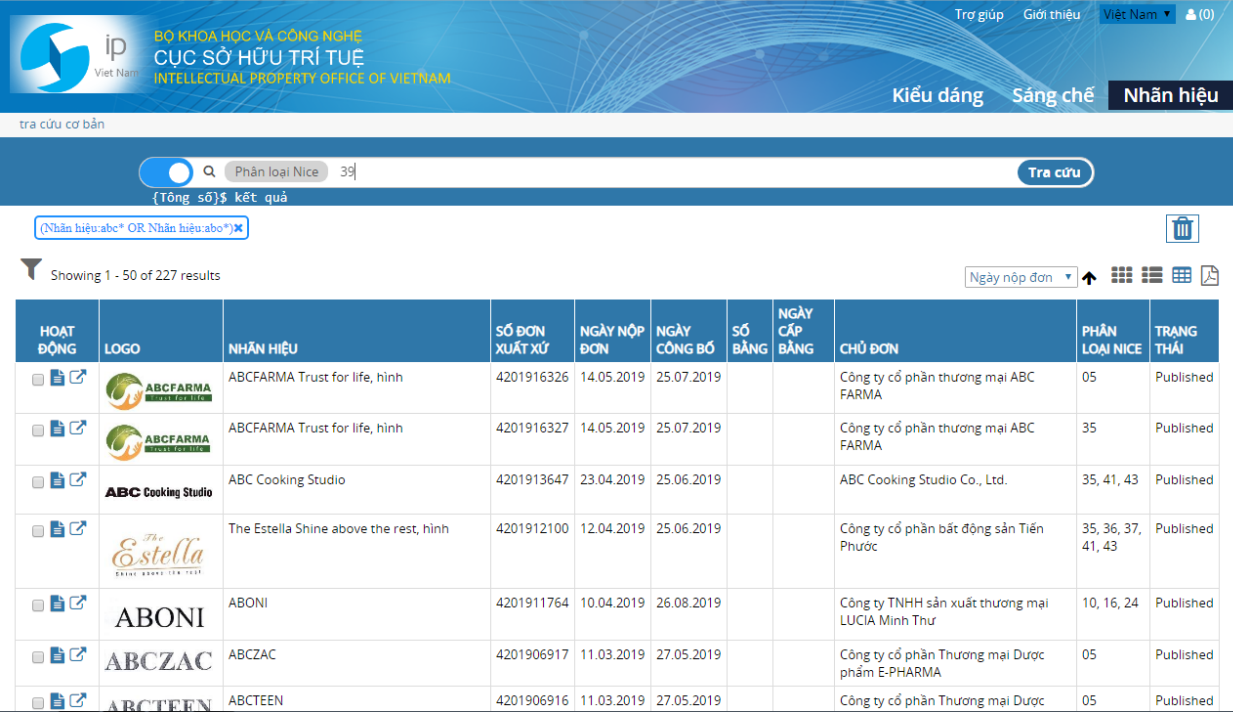Switch to the Nhãn hiệu tab
Screen dimensions: 1233x712
(x=1171, y=95)
